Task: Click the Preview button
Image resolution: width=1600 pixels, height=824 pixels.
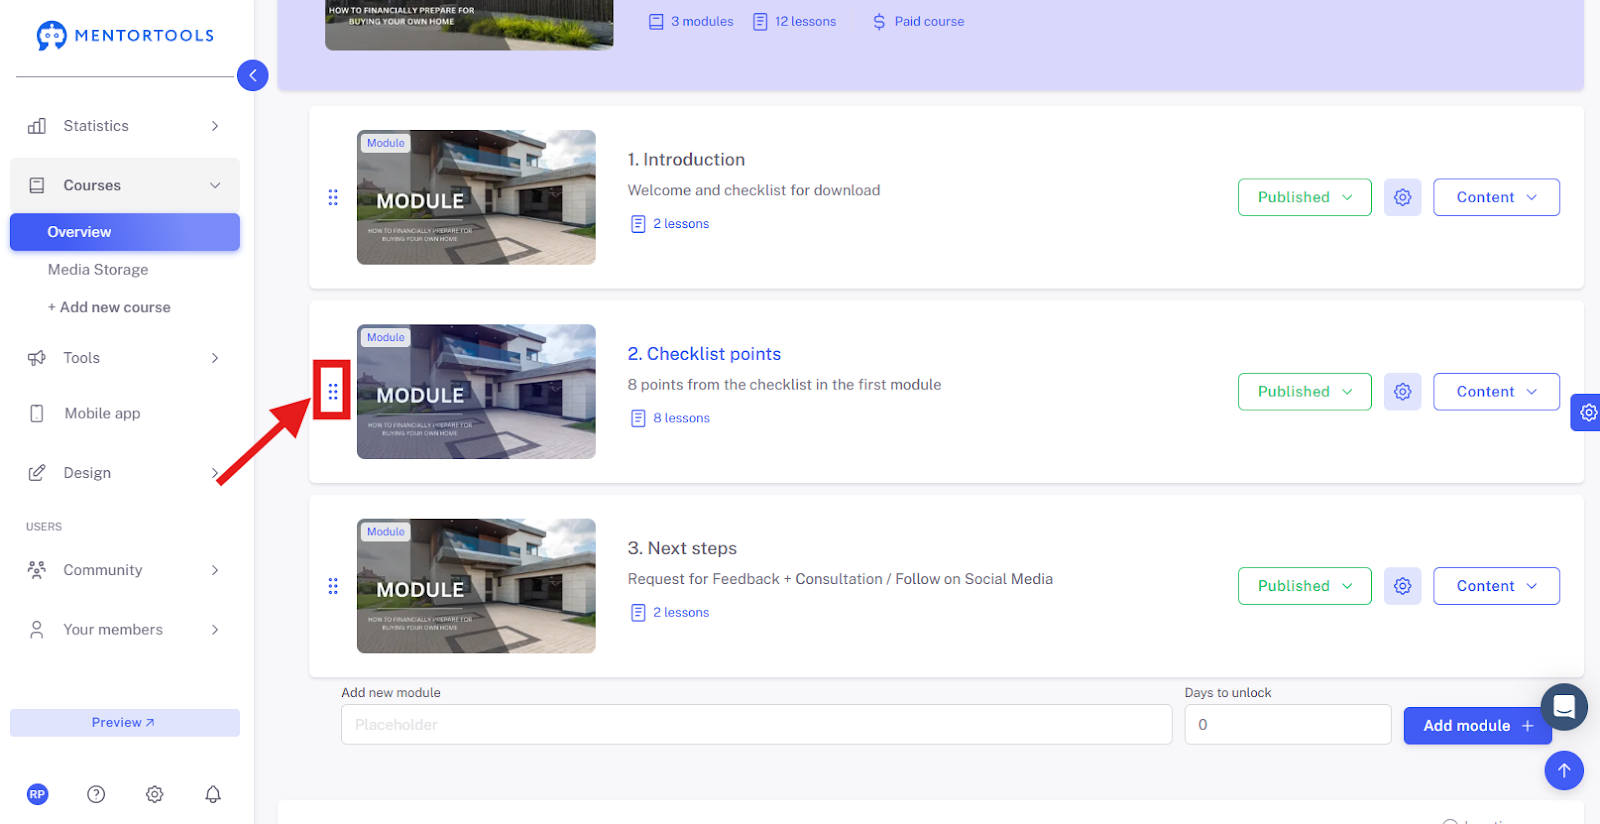Action: point(125,723)
